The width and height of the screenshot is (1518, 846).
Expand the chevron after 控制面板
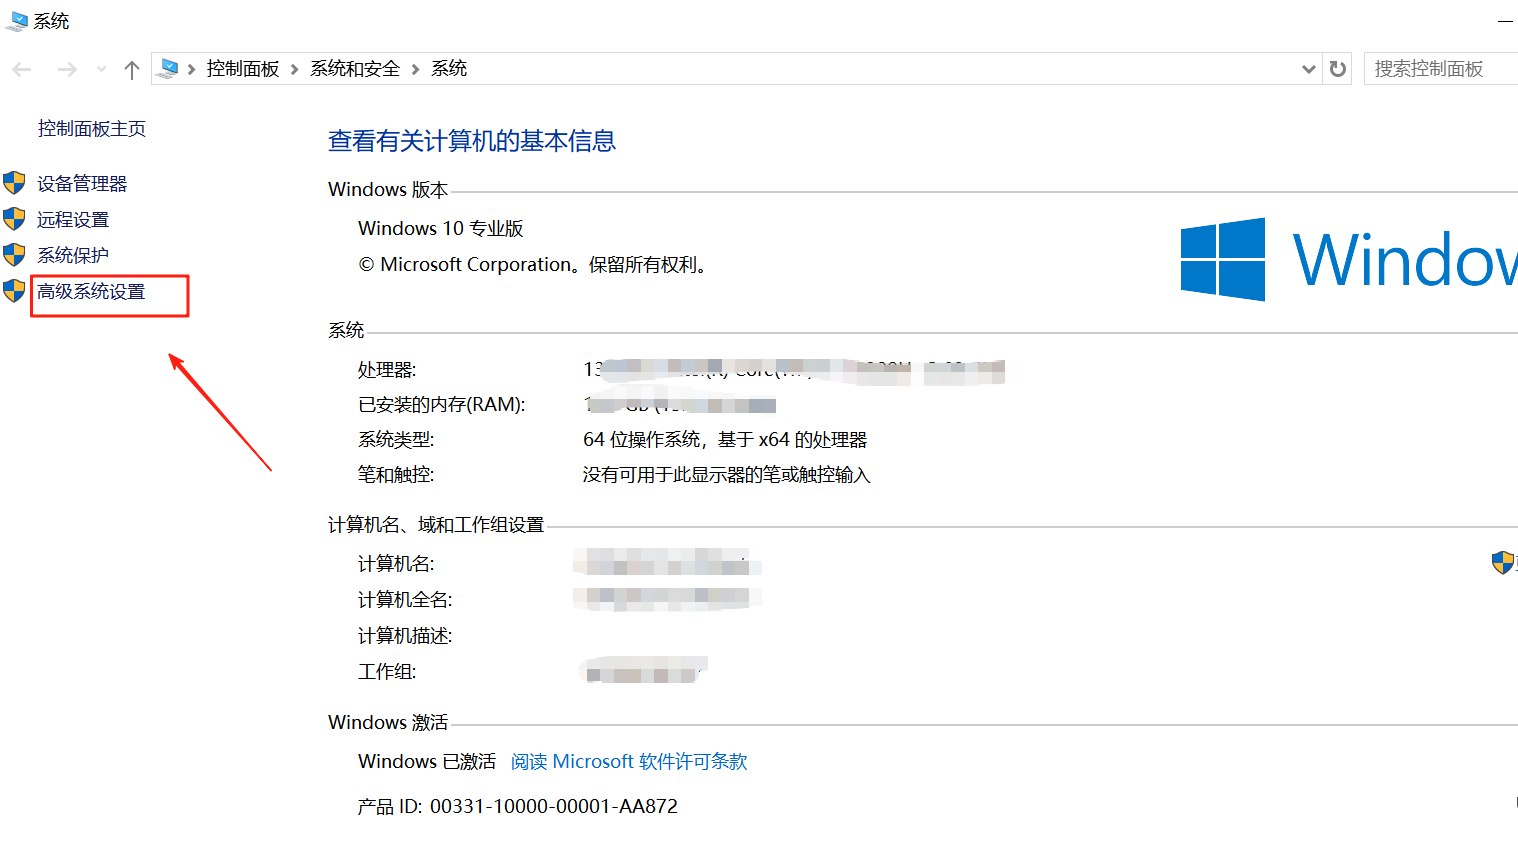pyautogui.click(x=295, y=69)
